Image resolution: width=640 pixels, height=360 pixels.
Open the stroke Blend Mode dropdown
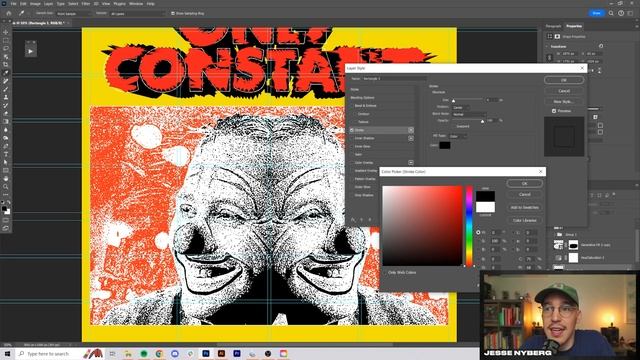[469, 114]
